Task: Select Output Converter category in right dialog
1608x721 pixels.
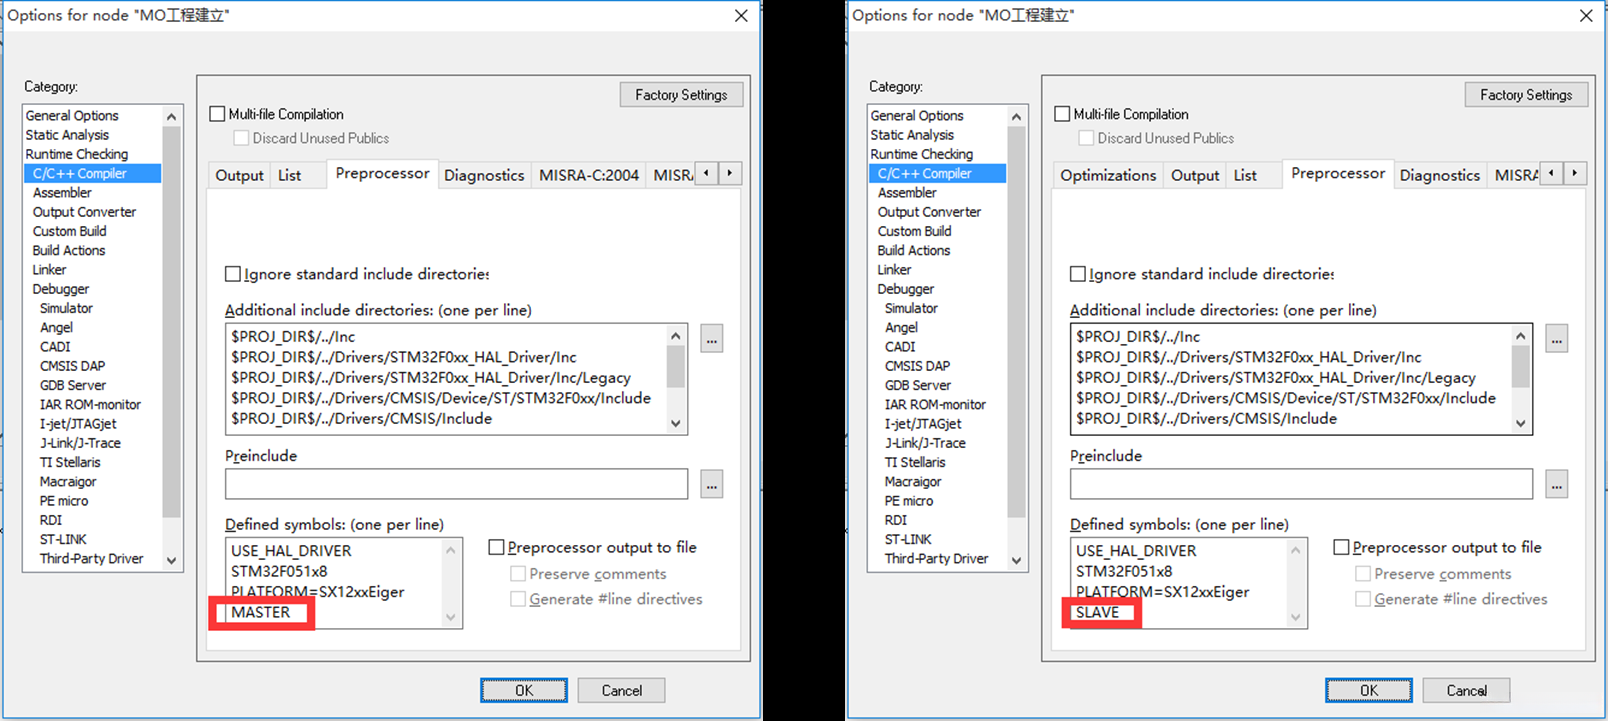Action: 929,212
